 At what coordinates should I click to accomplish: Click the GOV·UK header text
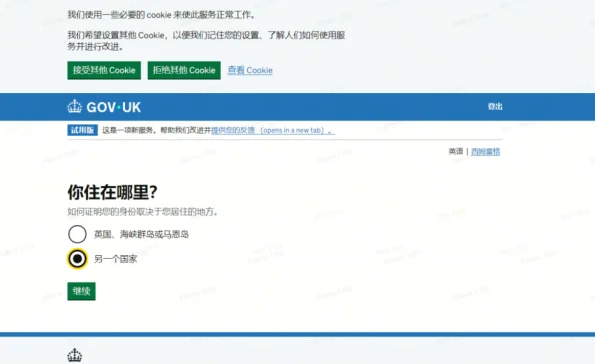pos(113,107)
